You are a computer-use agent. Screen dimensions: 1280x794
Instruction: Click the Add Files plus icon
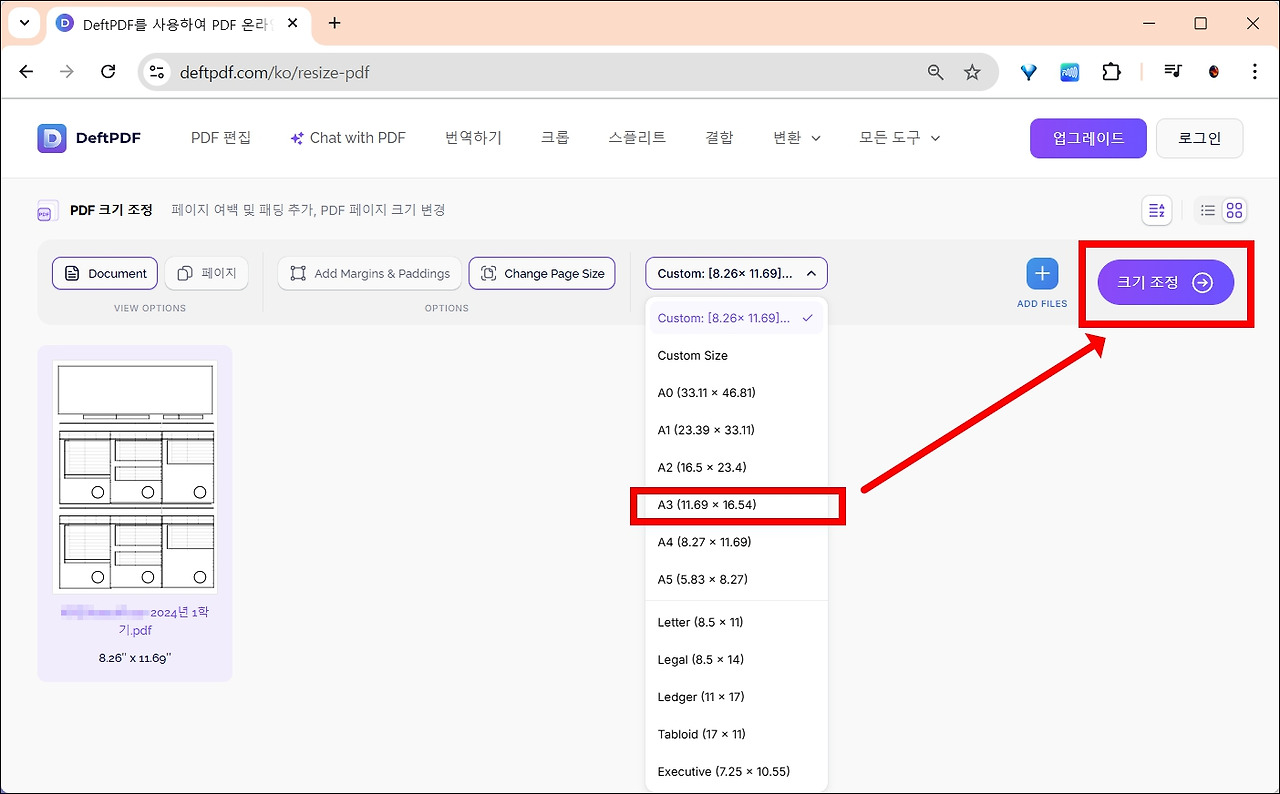click(1042, 274)
